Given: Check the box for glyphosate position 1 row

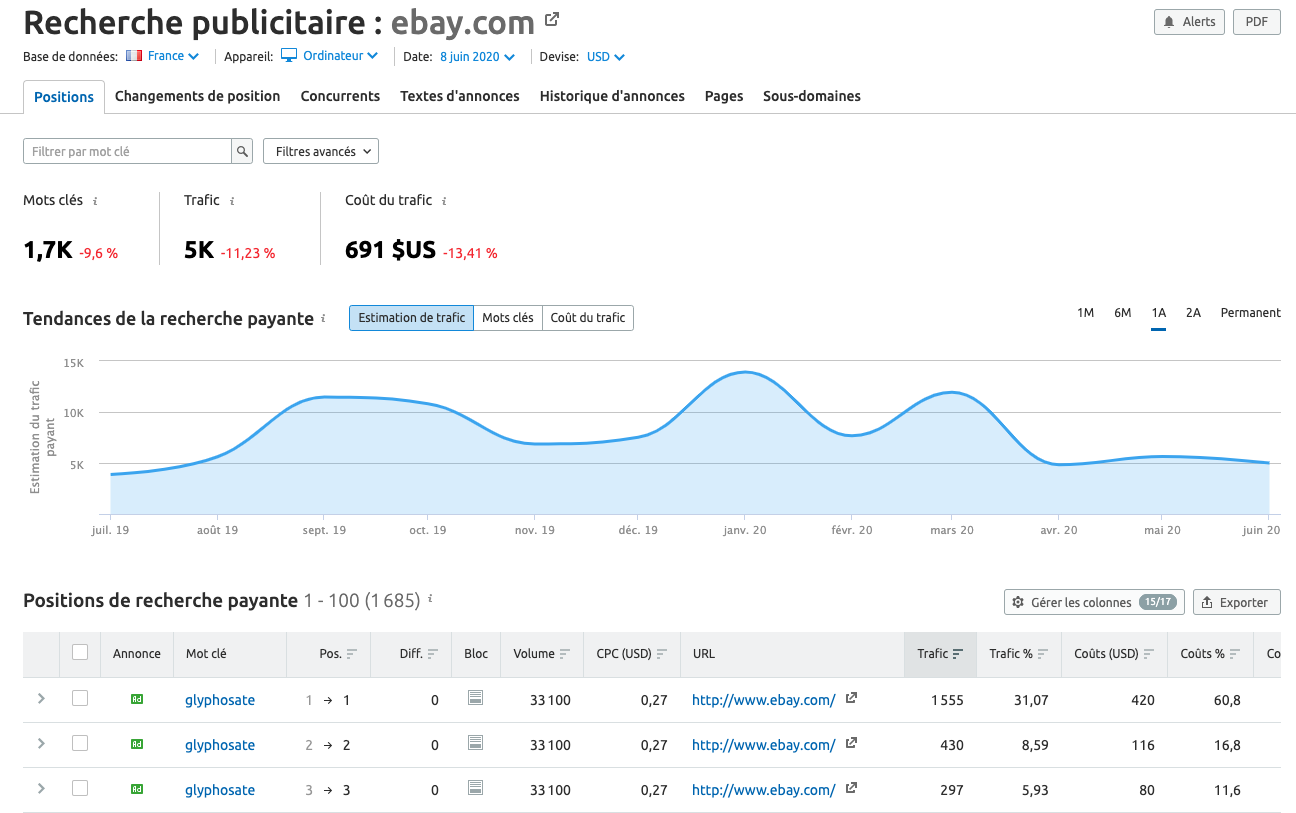Looking at the screenshot, I should coord(80,698).
